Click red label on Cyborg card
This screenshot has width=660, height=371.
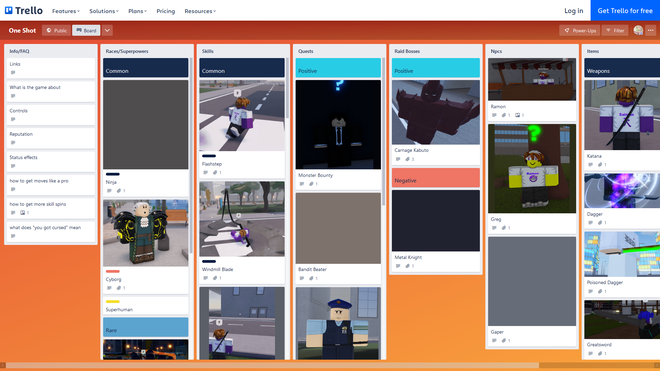click(113, 271)
